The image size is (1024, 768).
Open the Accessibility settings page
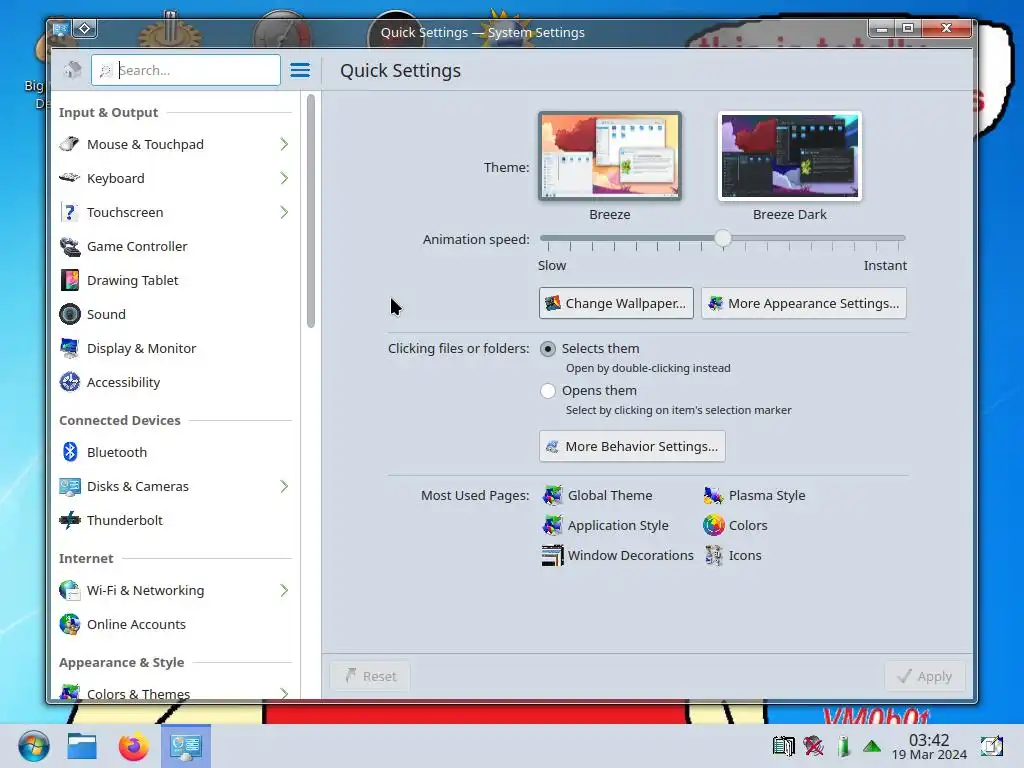pos(175,382)
